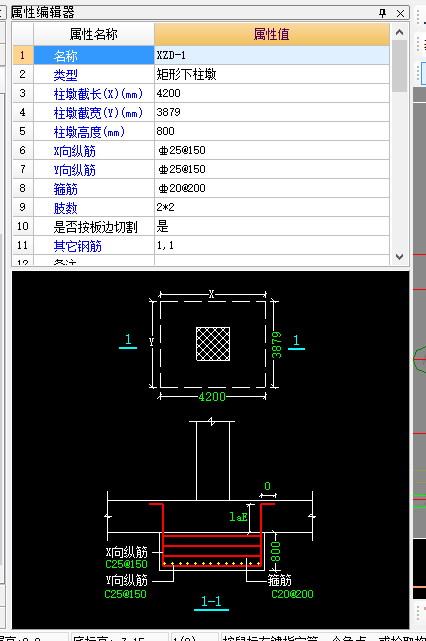
Task: Click the 1-1 section title
Action: coord(211,601)
